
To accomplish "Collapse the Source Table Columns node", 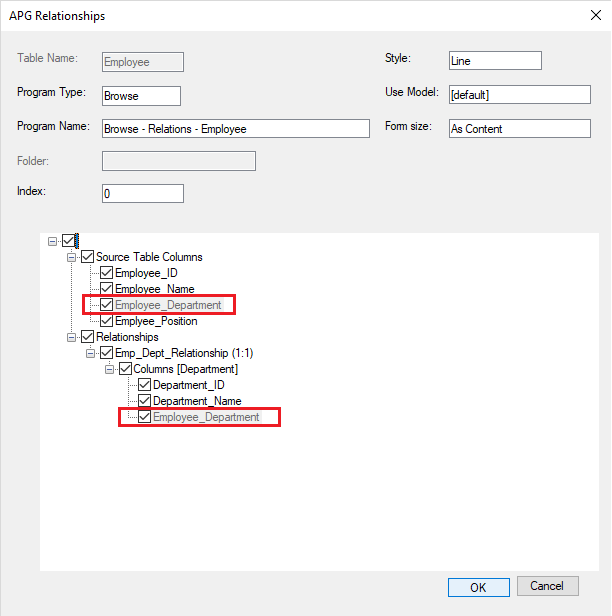I will click(72, 257).
